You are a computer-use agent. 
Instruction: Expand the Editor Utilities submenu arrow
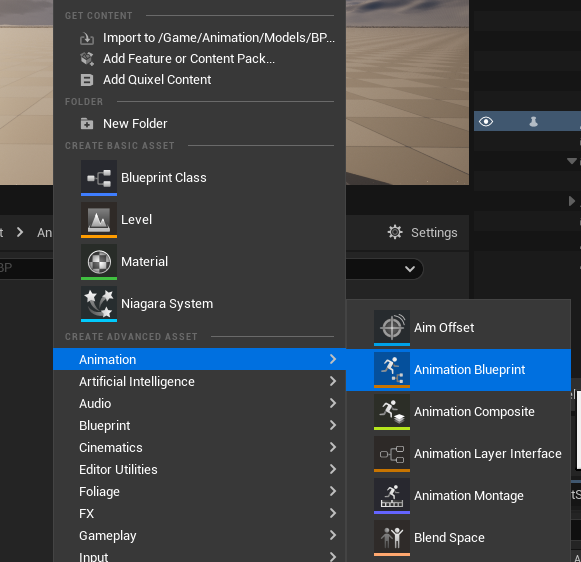[x=333, y=469]
